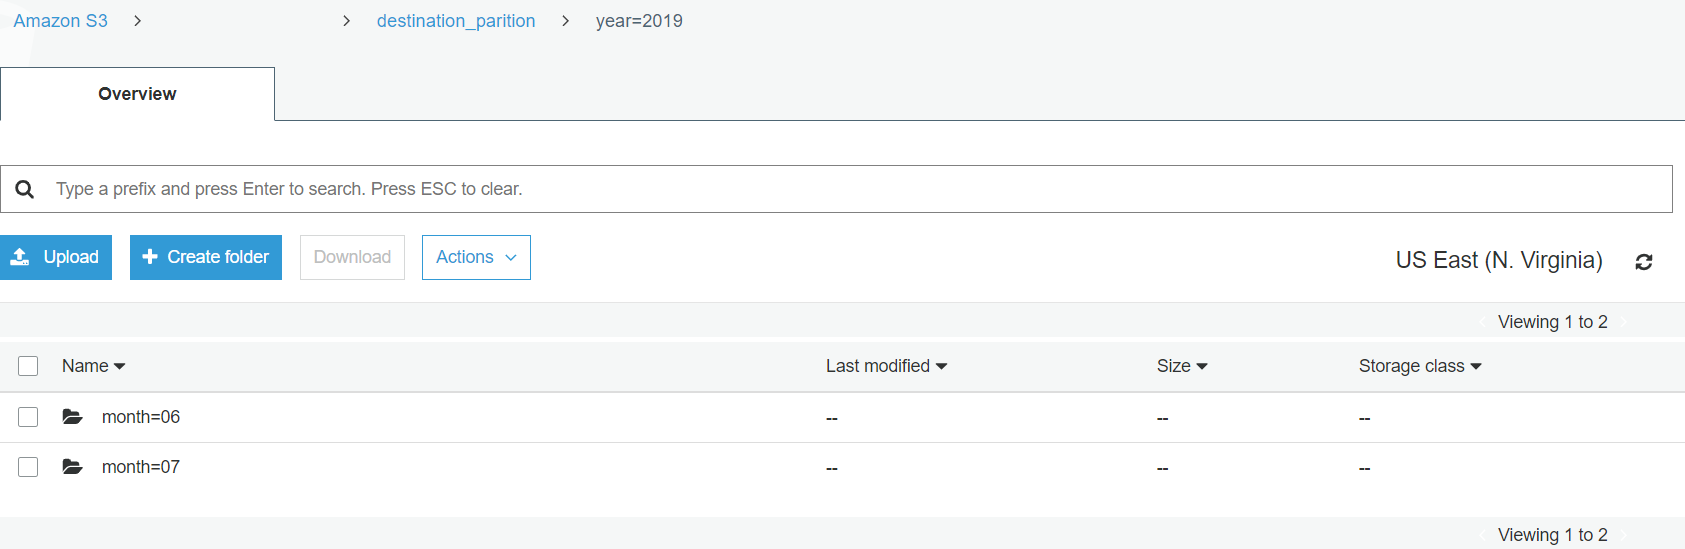
Task: Open the month=07 folder
Action: click(x=141, y=467)
